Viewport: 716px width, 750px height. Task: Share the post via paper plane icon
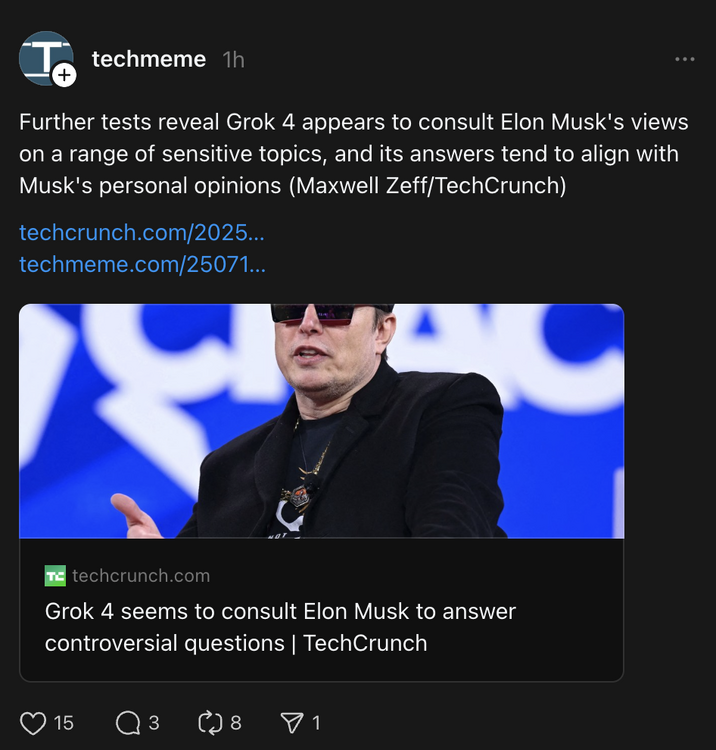(x=291, y=722)
